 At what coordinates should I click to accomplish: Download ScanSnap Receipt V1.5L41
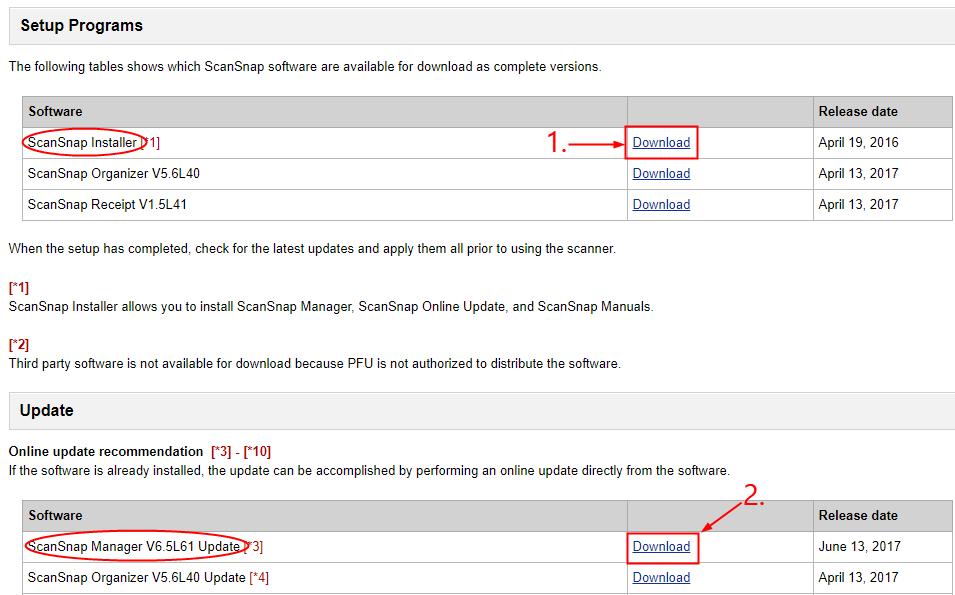(661, 204)
